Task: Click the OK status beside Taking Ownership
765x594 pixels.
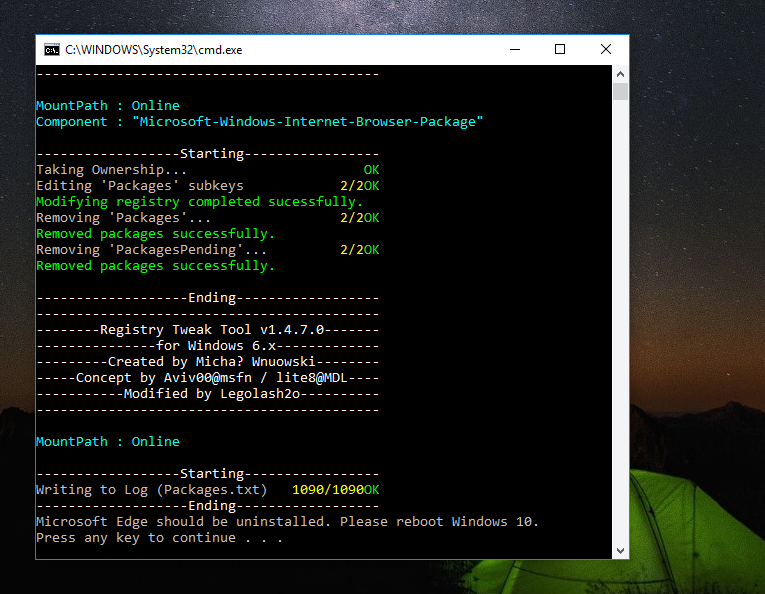Action: pyautogui.click(x=371, y=170)
